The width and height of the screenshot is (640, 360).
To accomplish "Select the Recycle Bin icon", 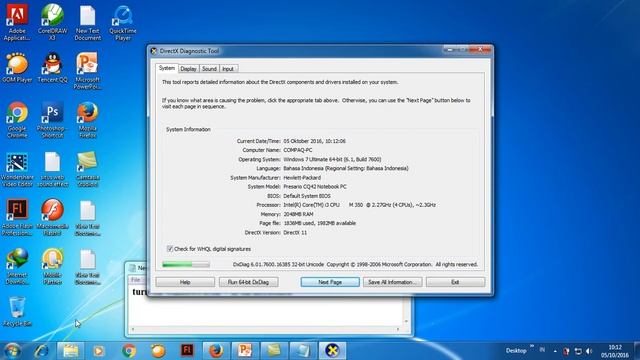I will pyautogui.click(x=17, y=312).
